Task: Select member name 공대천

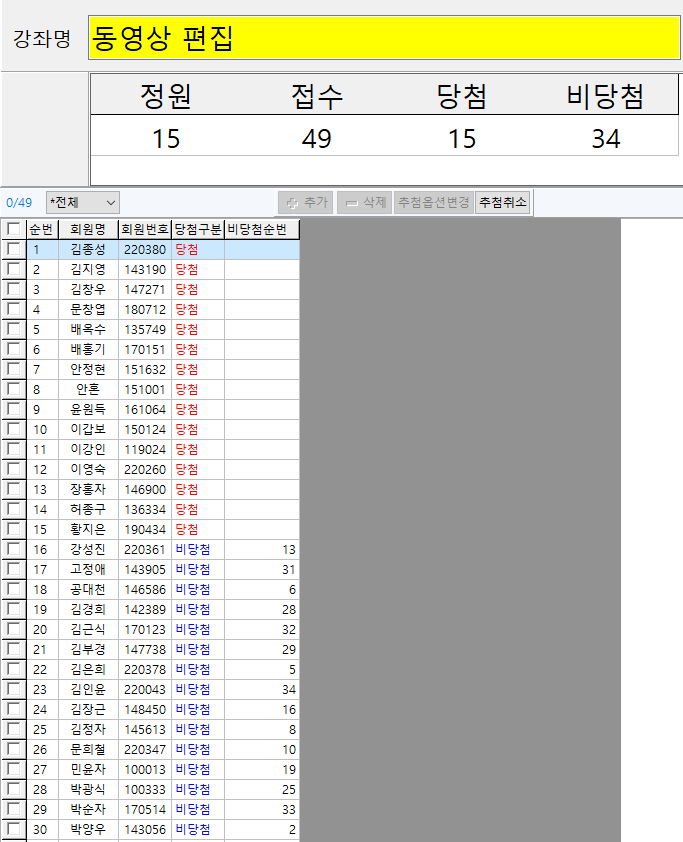Action: 88,590
